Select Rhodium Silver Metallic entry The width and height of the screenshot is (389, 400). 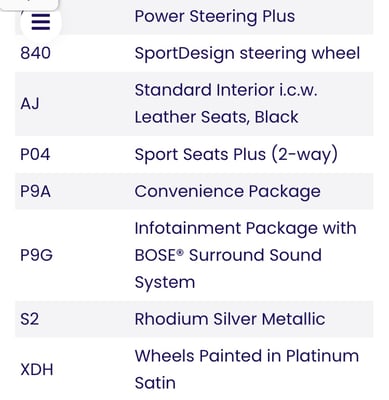pos(230,319)
